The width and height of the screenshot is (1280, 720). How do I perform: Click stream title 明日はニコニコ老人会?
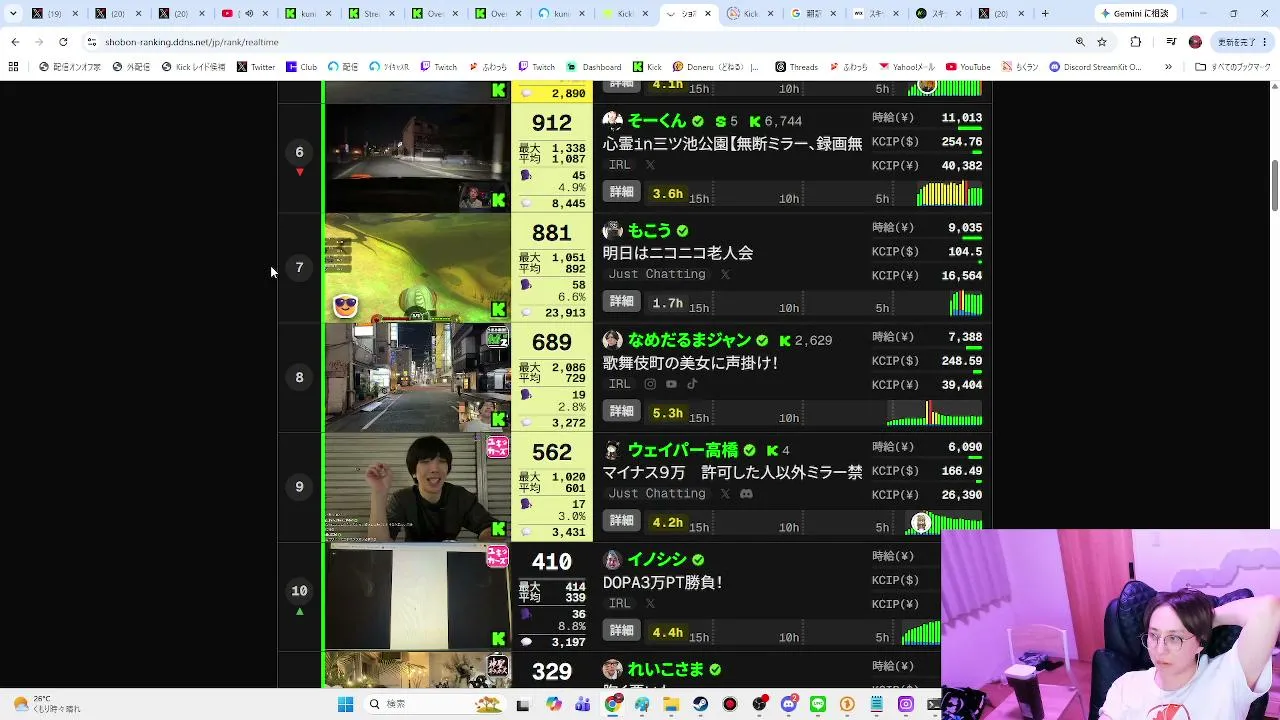[x=678, y=253]
